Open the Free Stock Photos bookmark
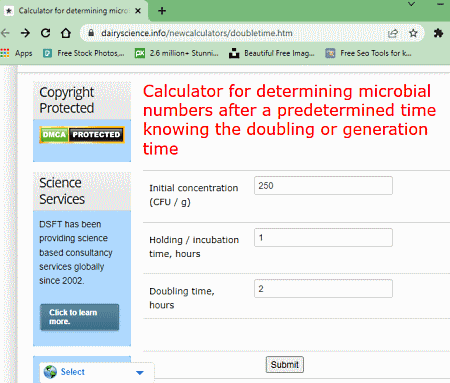 pos(84,53)
